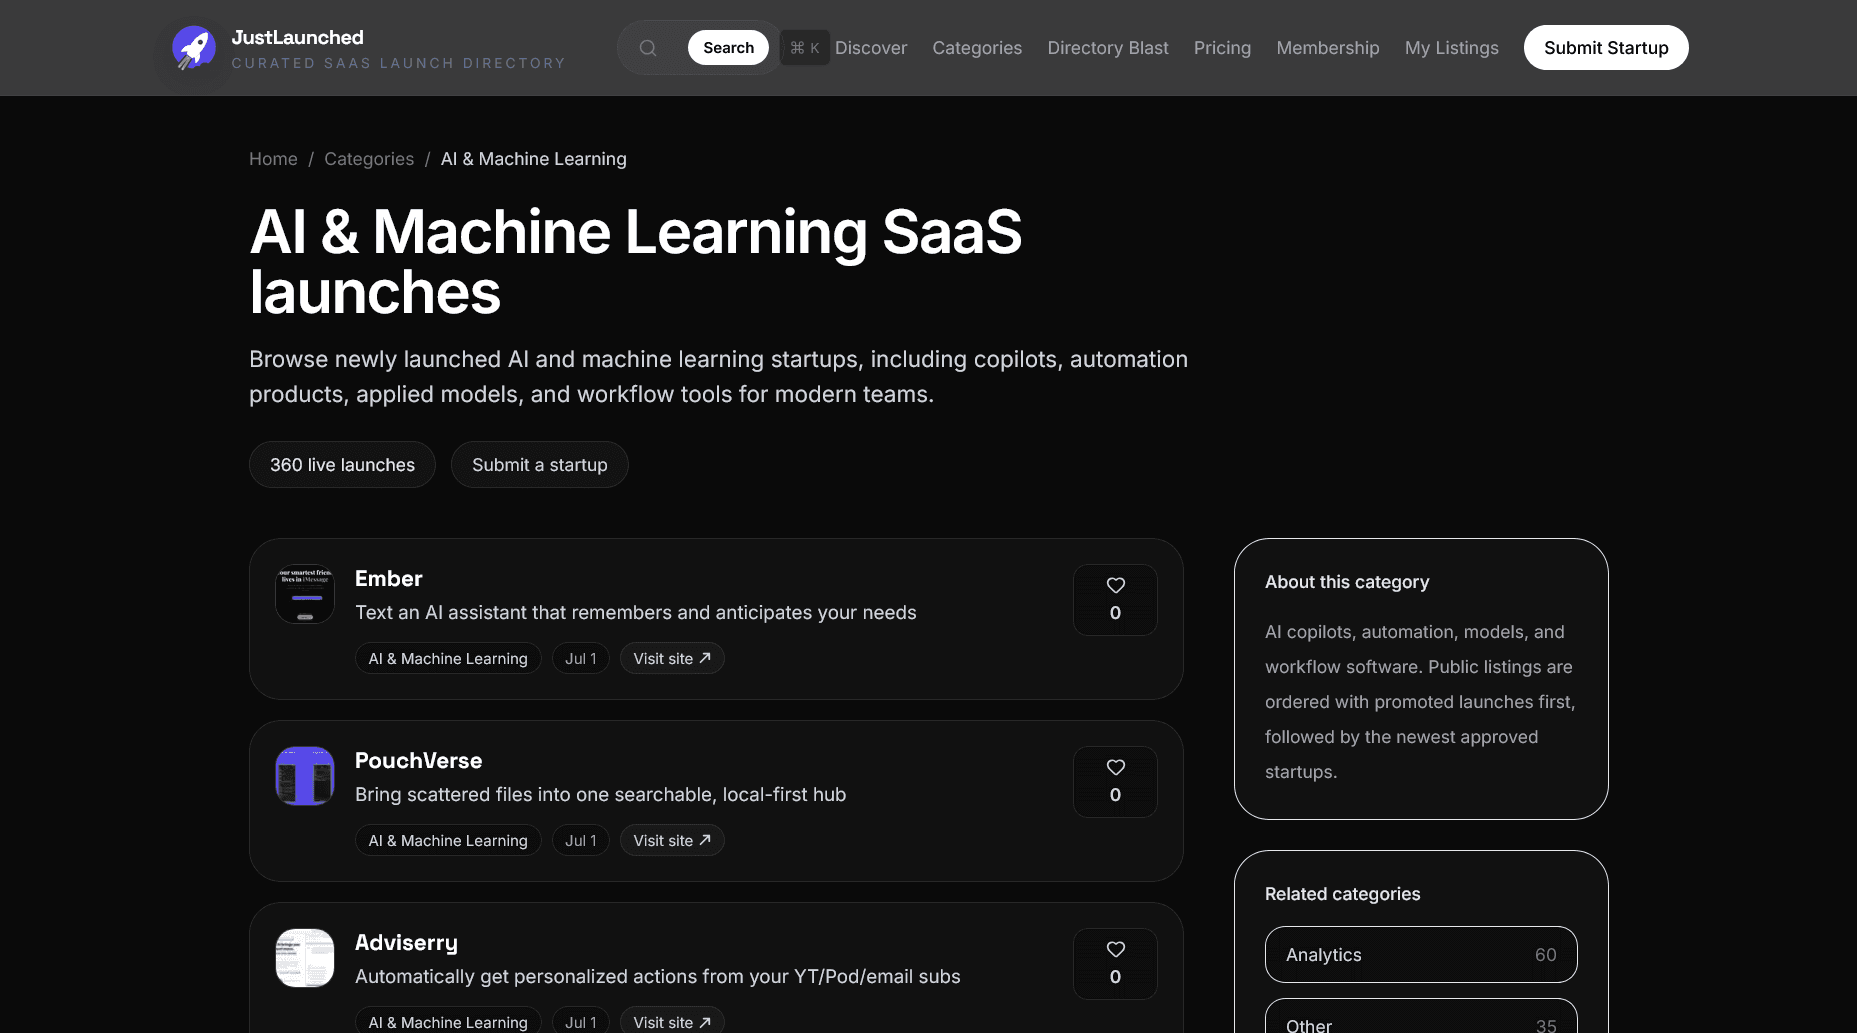The height and width of the screenshot is (1033, 1857).
Task: Click the Search button in header
Action: pyautogui.click(x=728, y=48)
